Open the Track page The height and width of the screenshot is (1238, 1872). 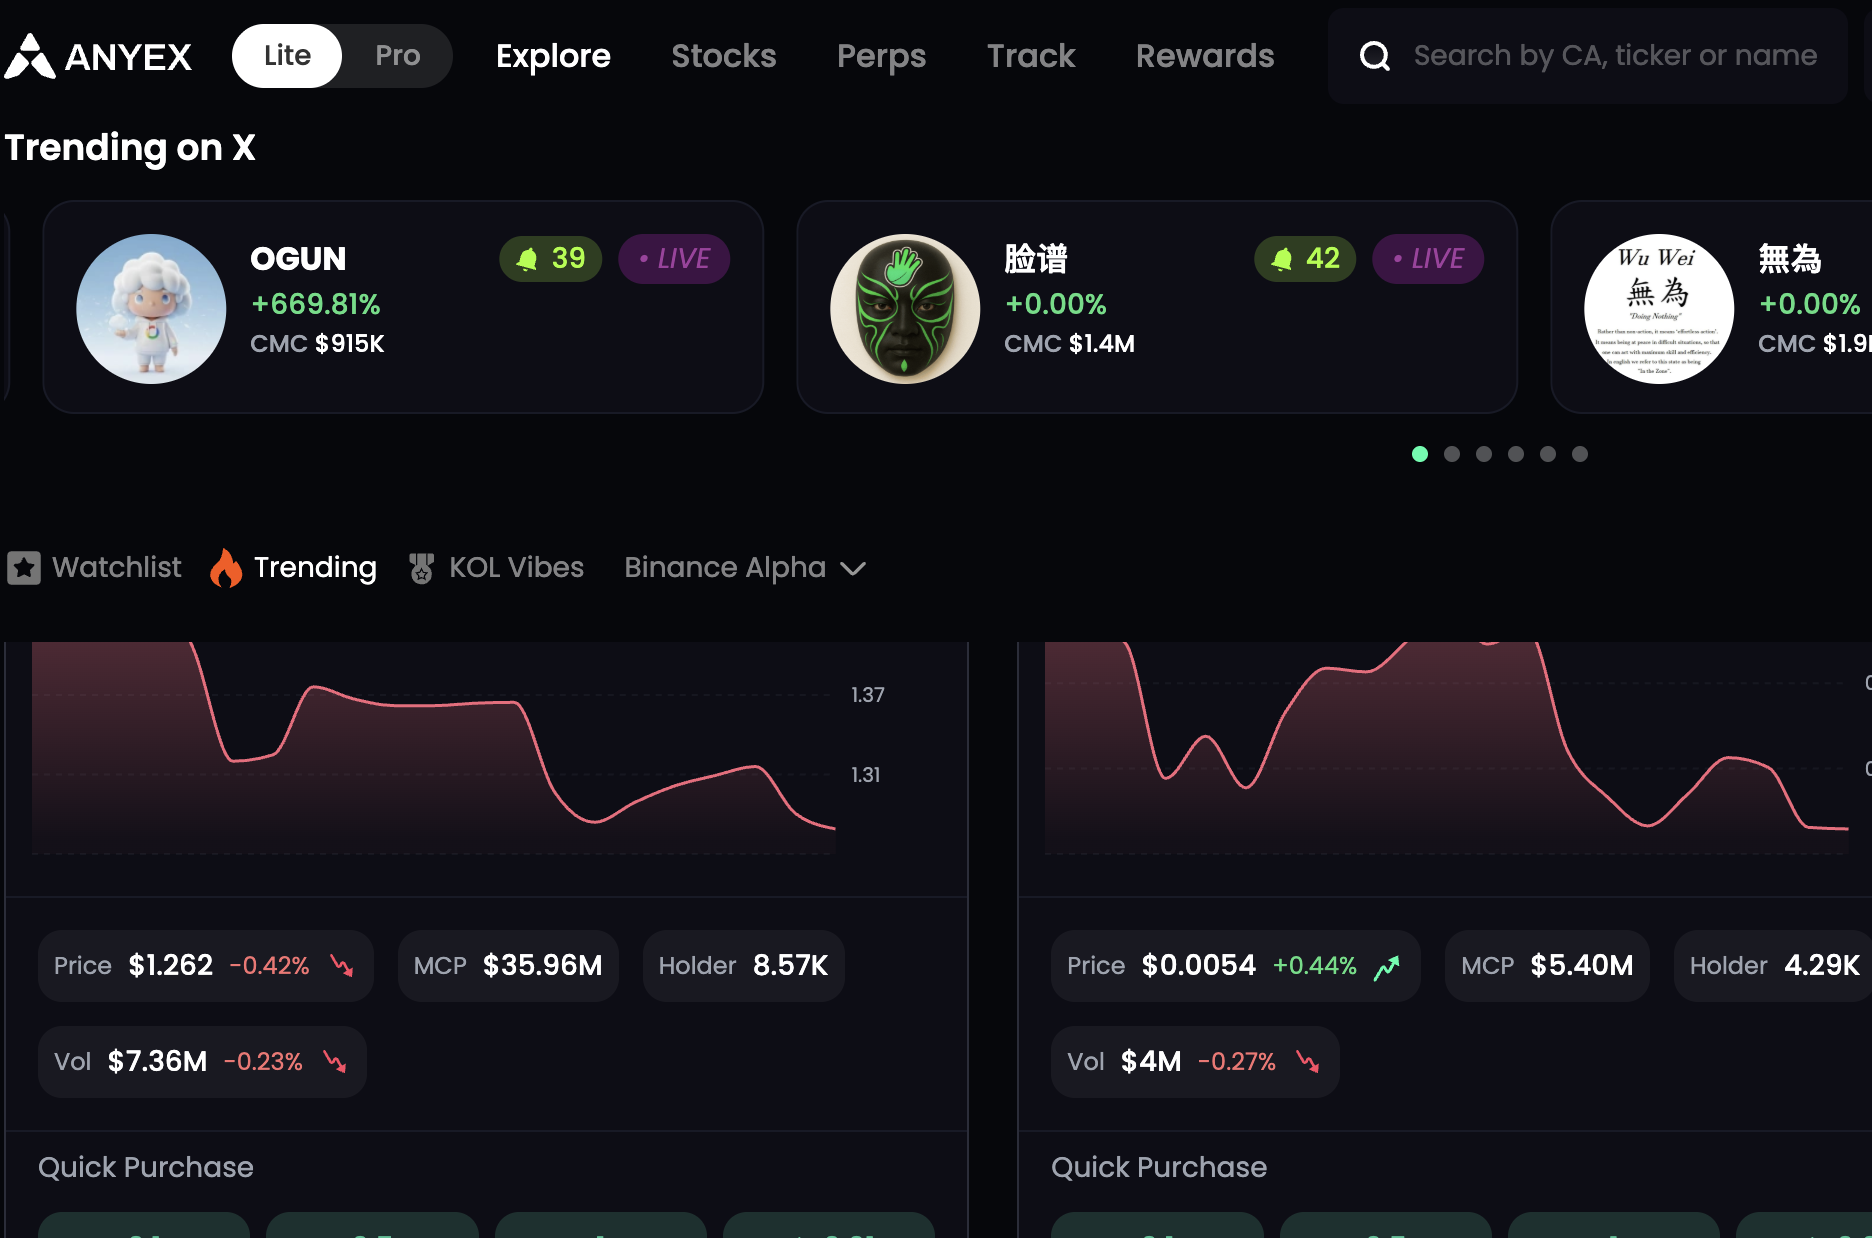click(1031, 56)
